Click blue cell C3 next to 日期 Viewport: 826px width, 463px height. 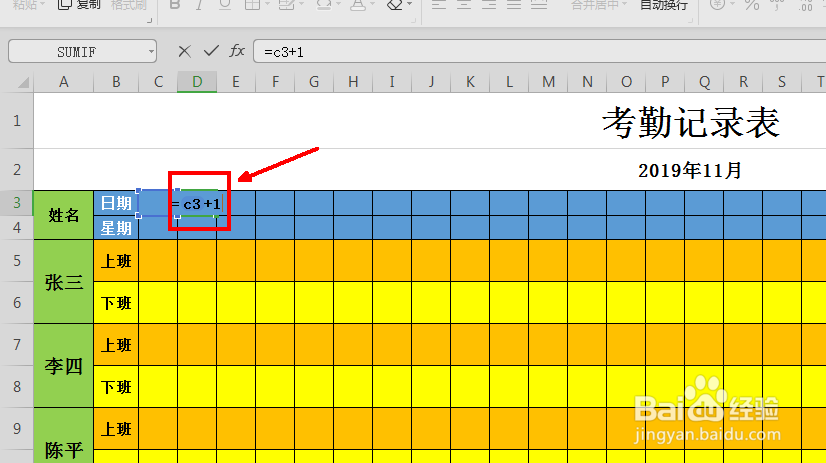158,203
